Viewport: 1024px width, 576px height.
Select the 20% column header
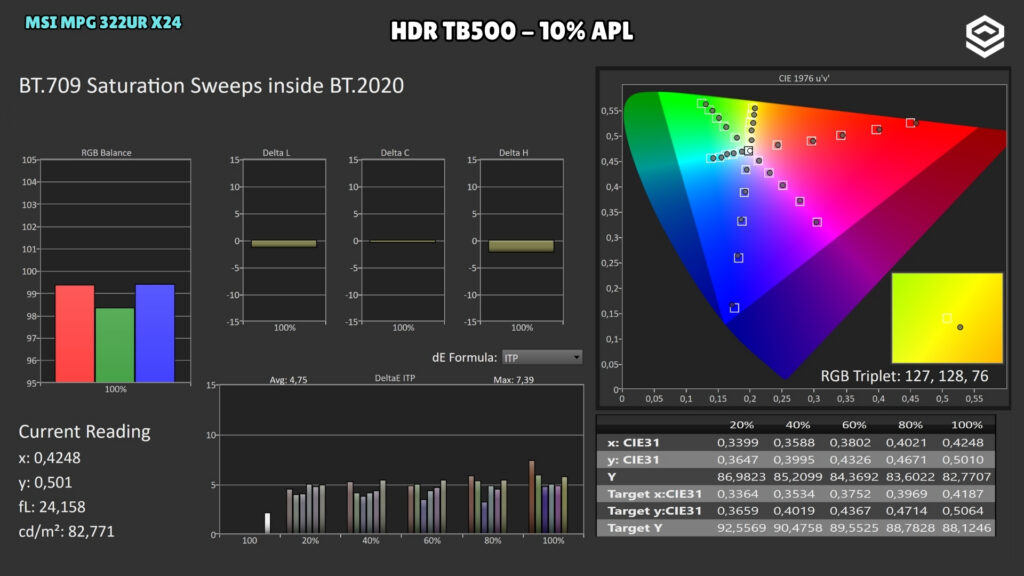tap(741, 424)
